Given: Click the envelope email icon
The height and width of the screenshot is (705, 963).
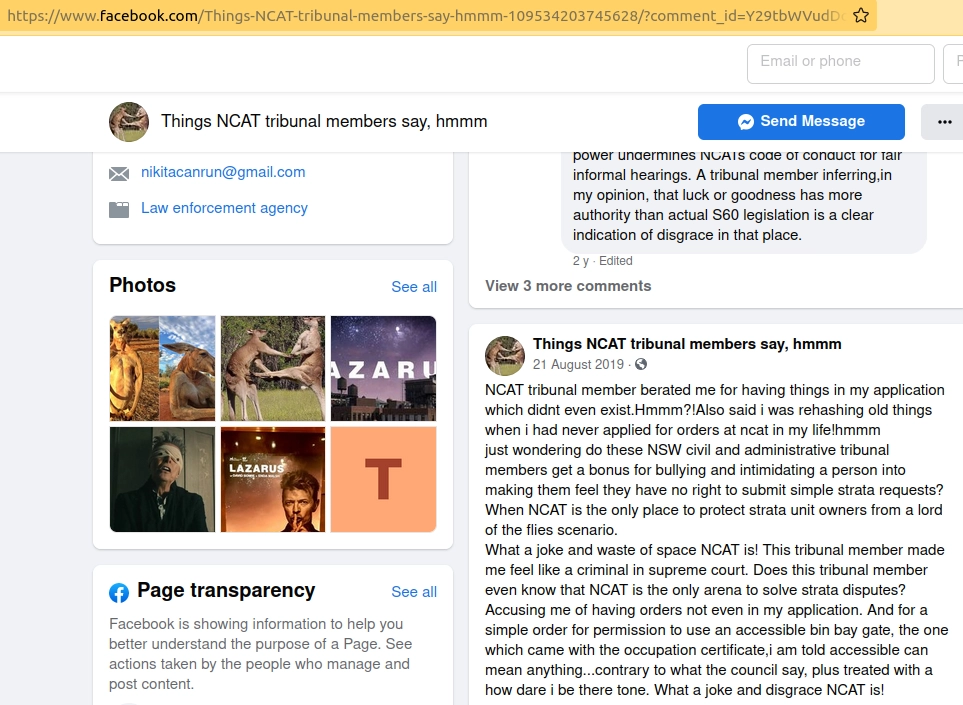Looking at the screenshot, I should 119,174.
